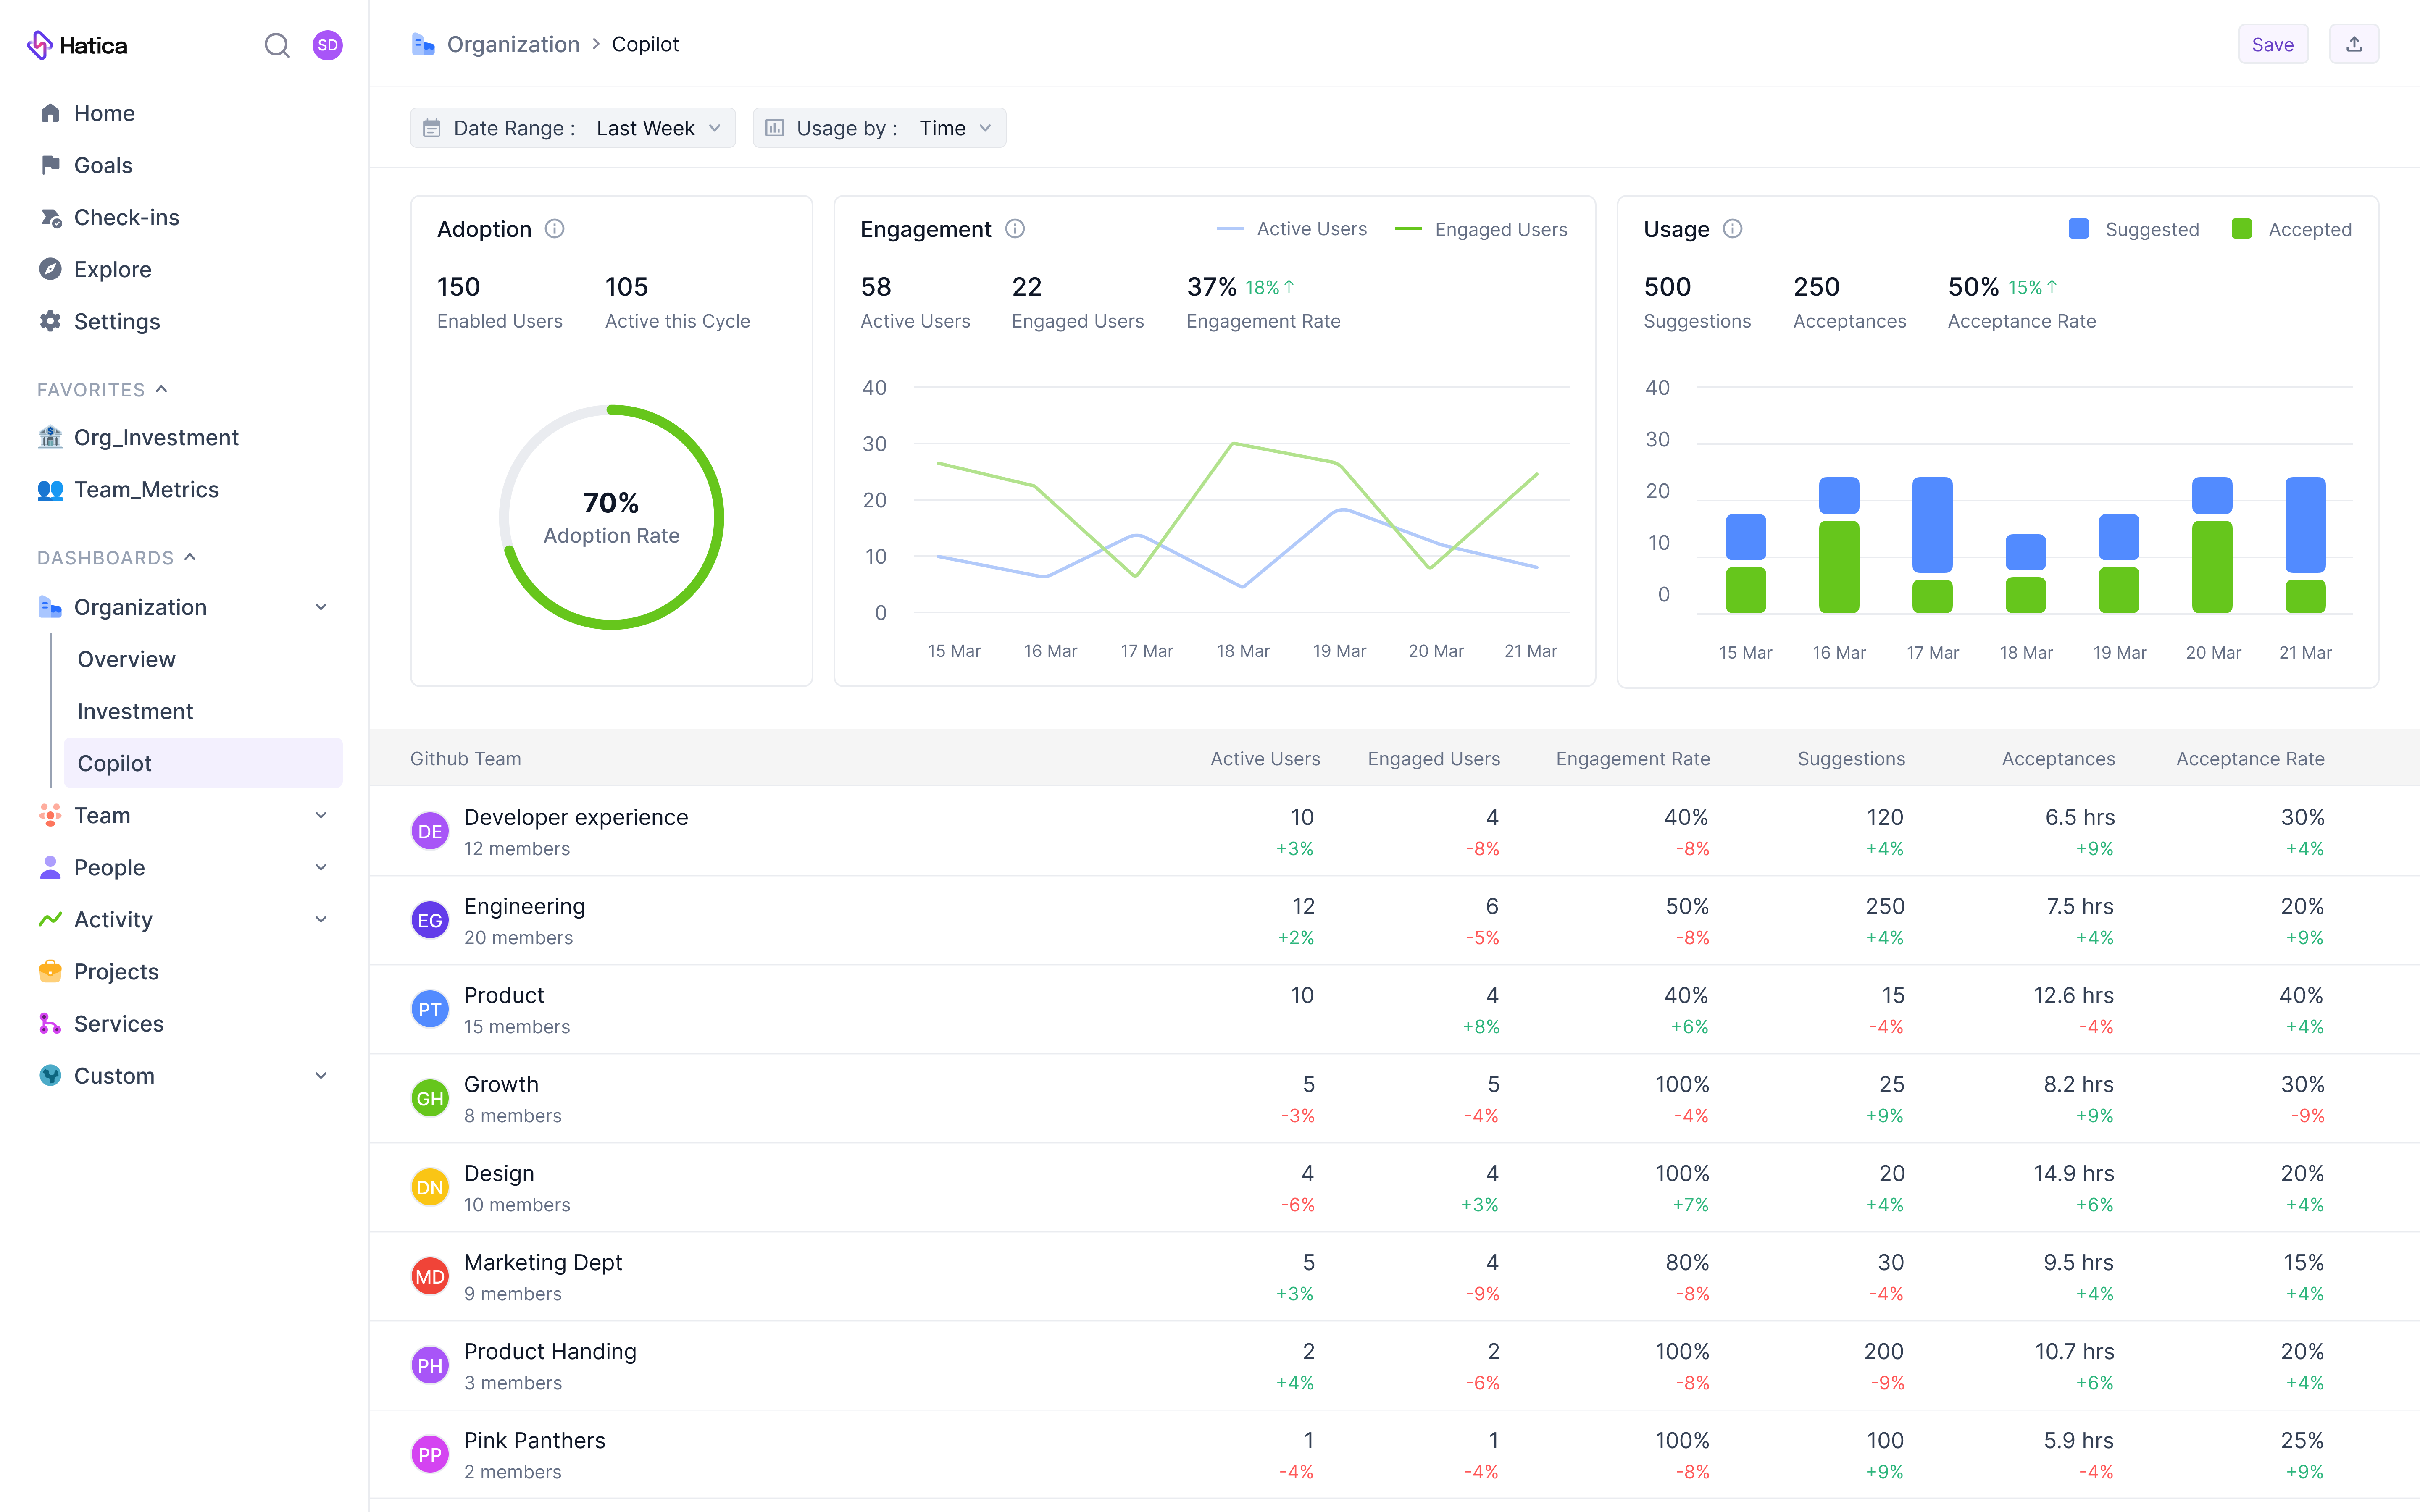The width and height of the screenshot is (2420, 1512).
Task: Click the EG Engineering team avatar
Action: tap(430, 920)
